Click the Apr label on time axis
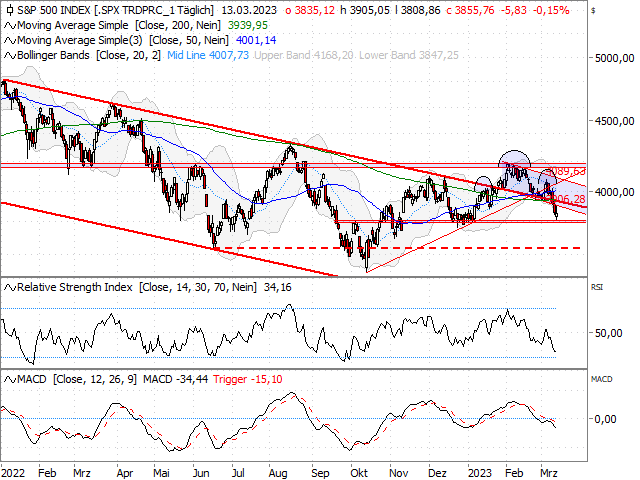640x480 pixels. coord(124,473)
